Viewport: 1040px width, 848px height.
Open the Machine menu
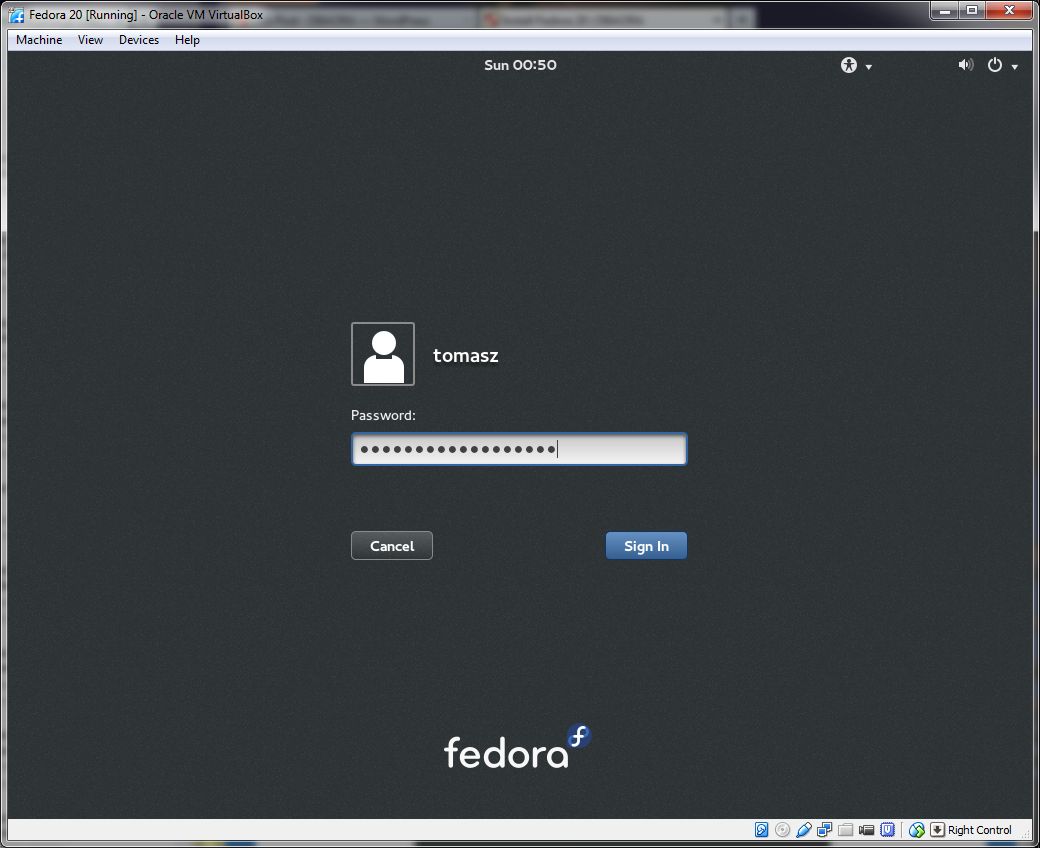tap(39, 40)
